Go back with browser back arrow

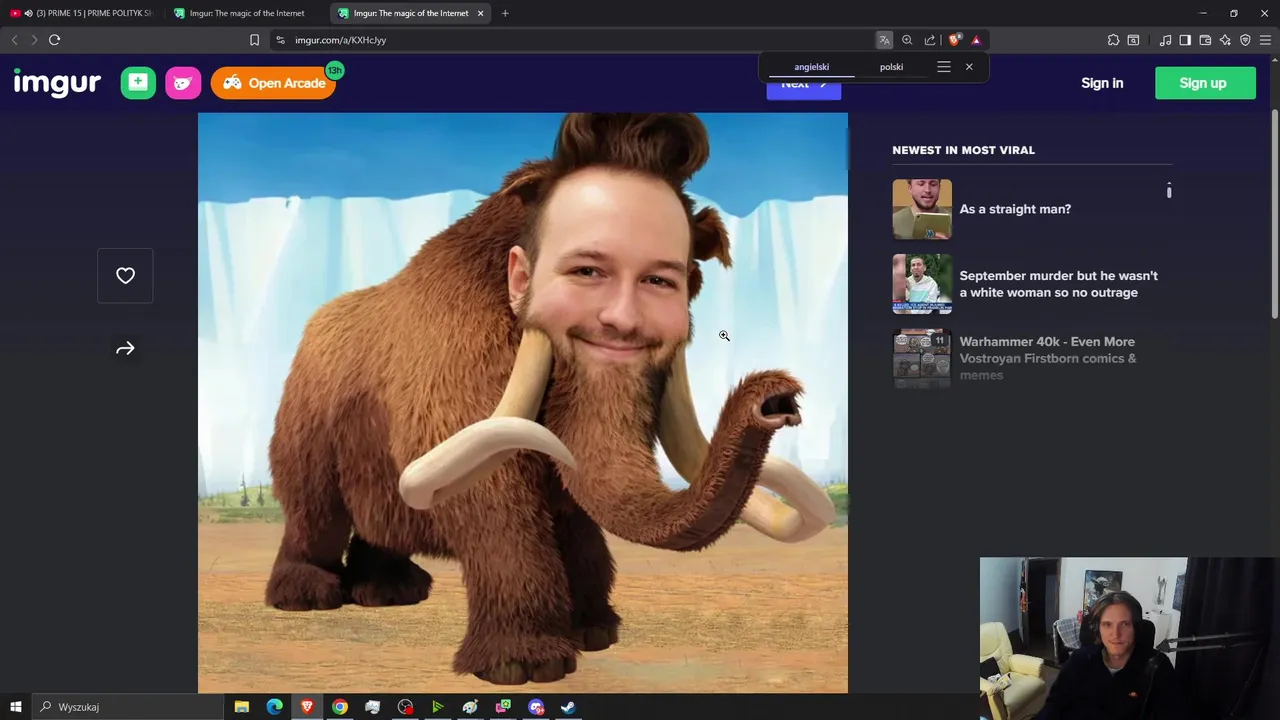click(x=14, y=40)
